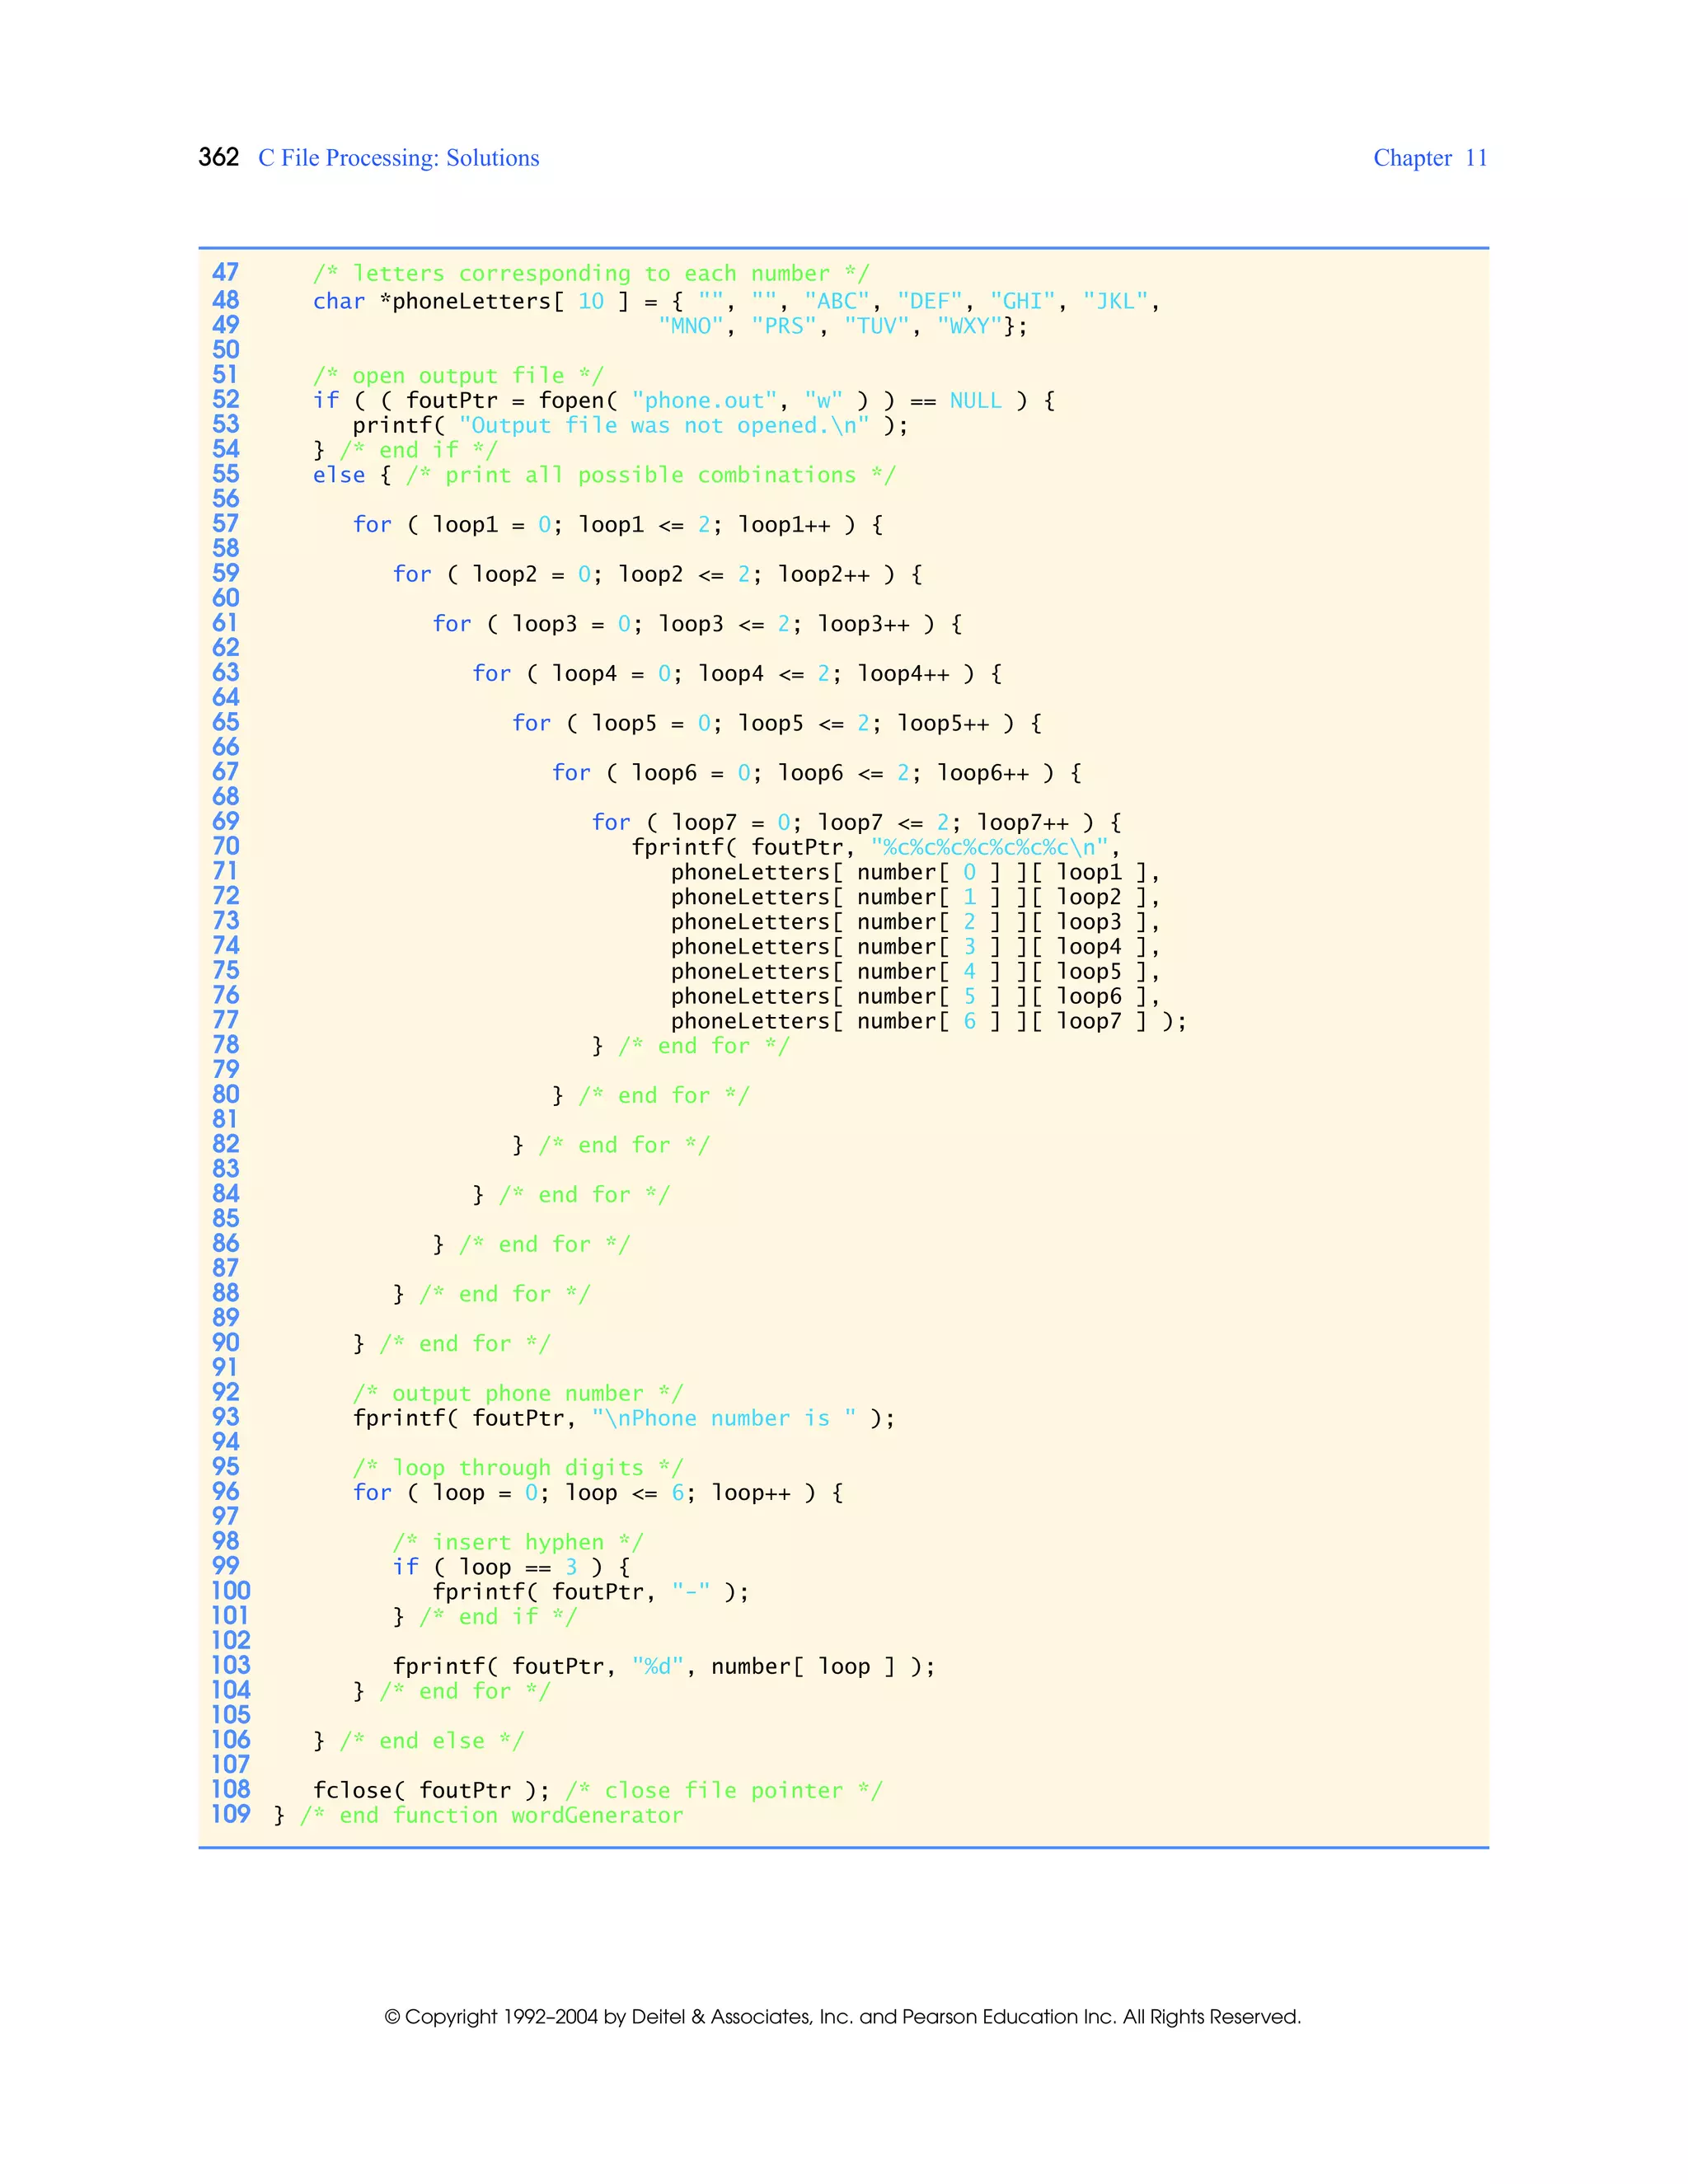The height and width of the screenshot is (2184, 1688).
Task: Click the output phone number comment
Action: coord(517,1393)
